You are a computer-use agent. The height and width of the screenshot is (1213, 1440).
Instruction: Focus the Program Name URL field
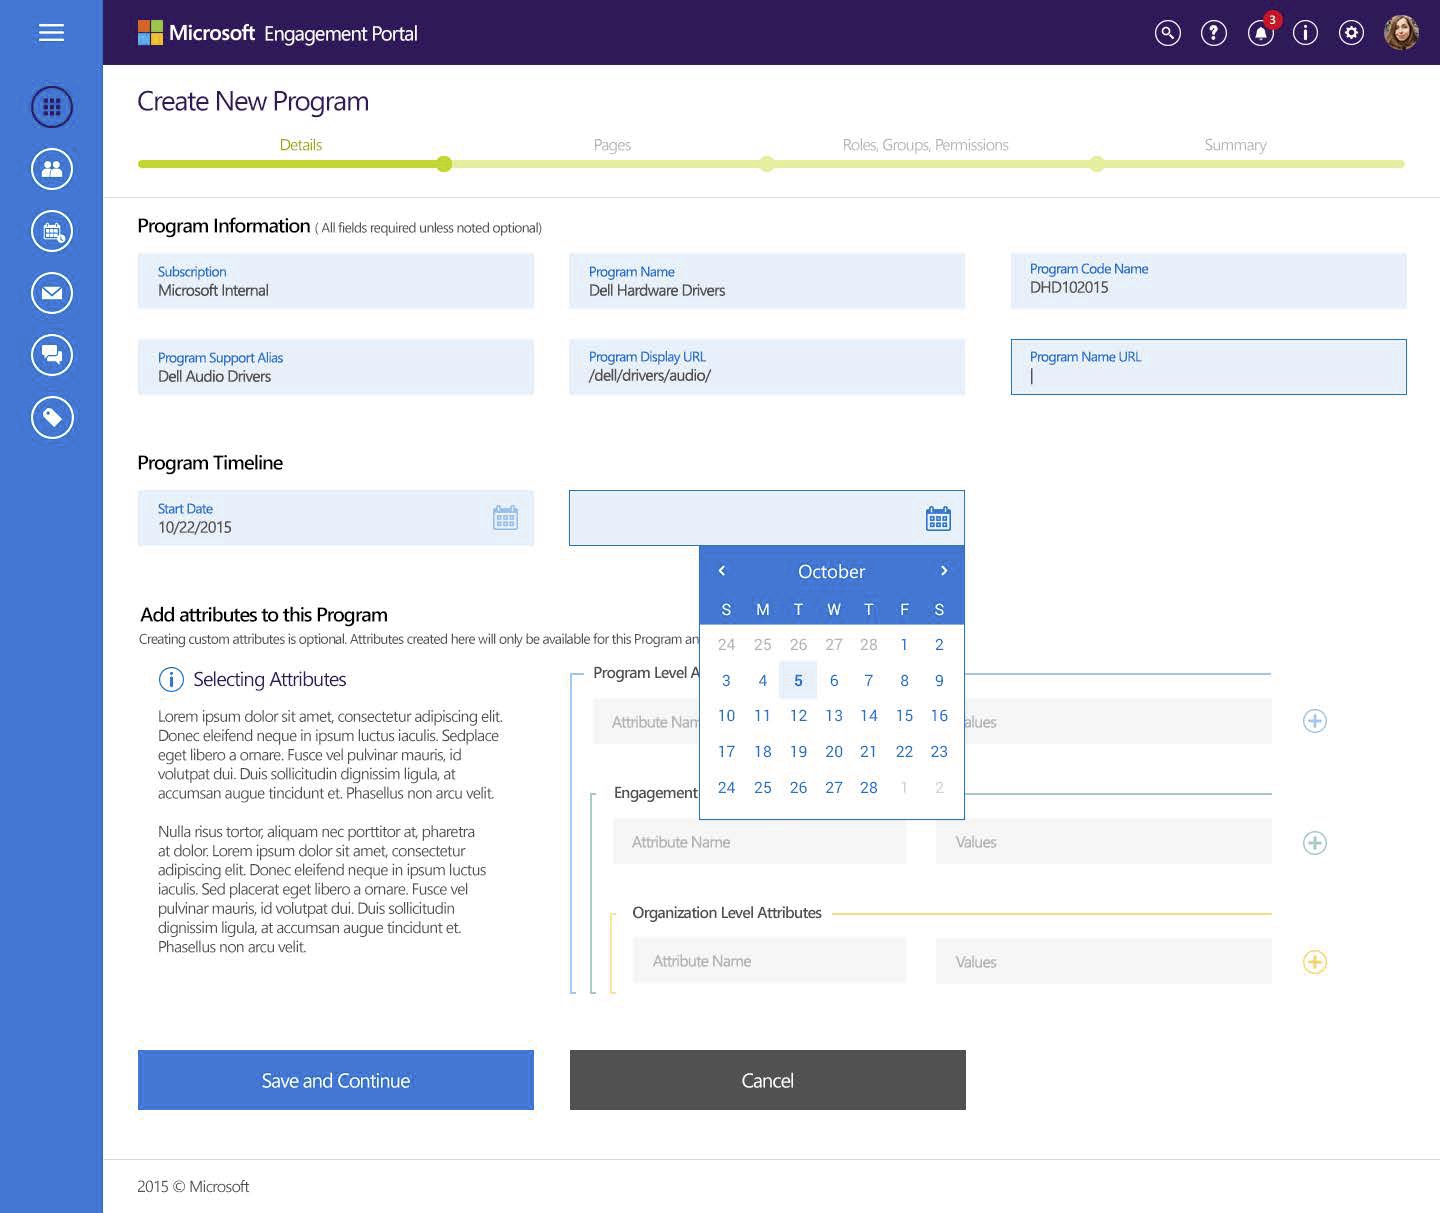[1209, 367]
